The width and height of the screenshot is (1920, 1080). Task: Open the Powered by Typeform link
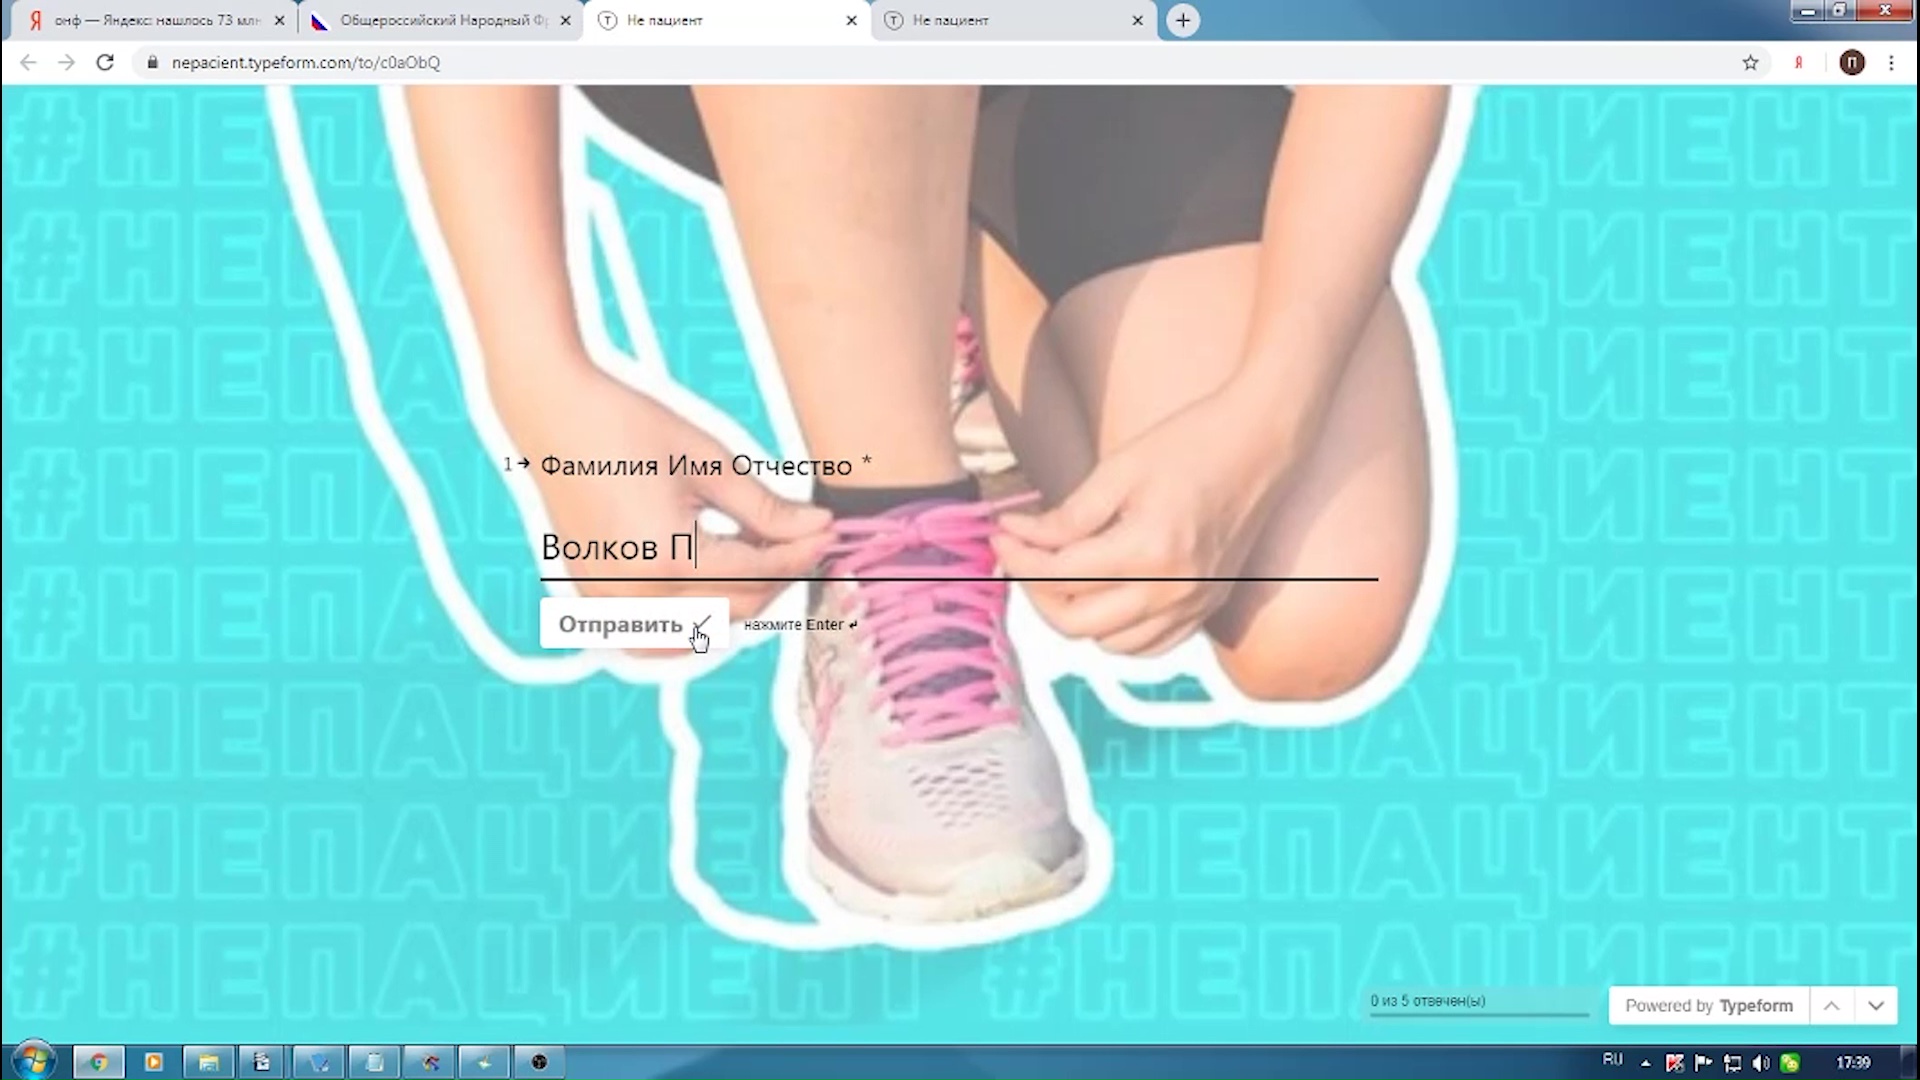point(1709,1005)
